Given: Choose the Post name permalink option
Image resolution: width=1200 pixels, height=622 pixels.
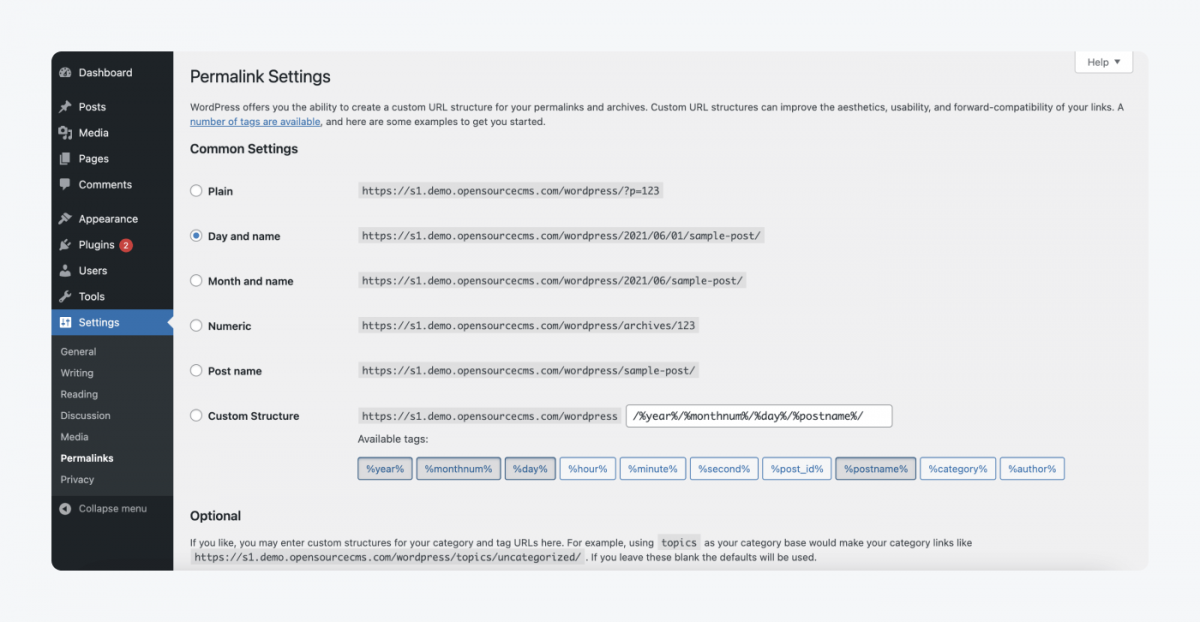Looking at the screenshot, I should (196, 371).
